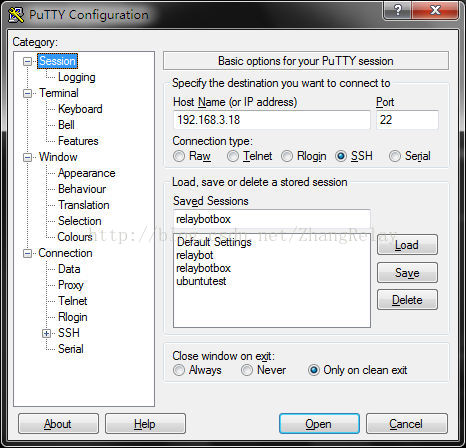The image size is (466, 448).
Task: Open the Window category
Action: click(x=58, y=157)
